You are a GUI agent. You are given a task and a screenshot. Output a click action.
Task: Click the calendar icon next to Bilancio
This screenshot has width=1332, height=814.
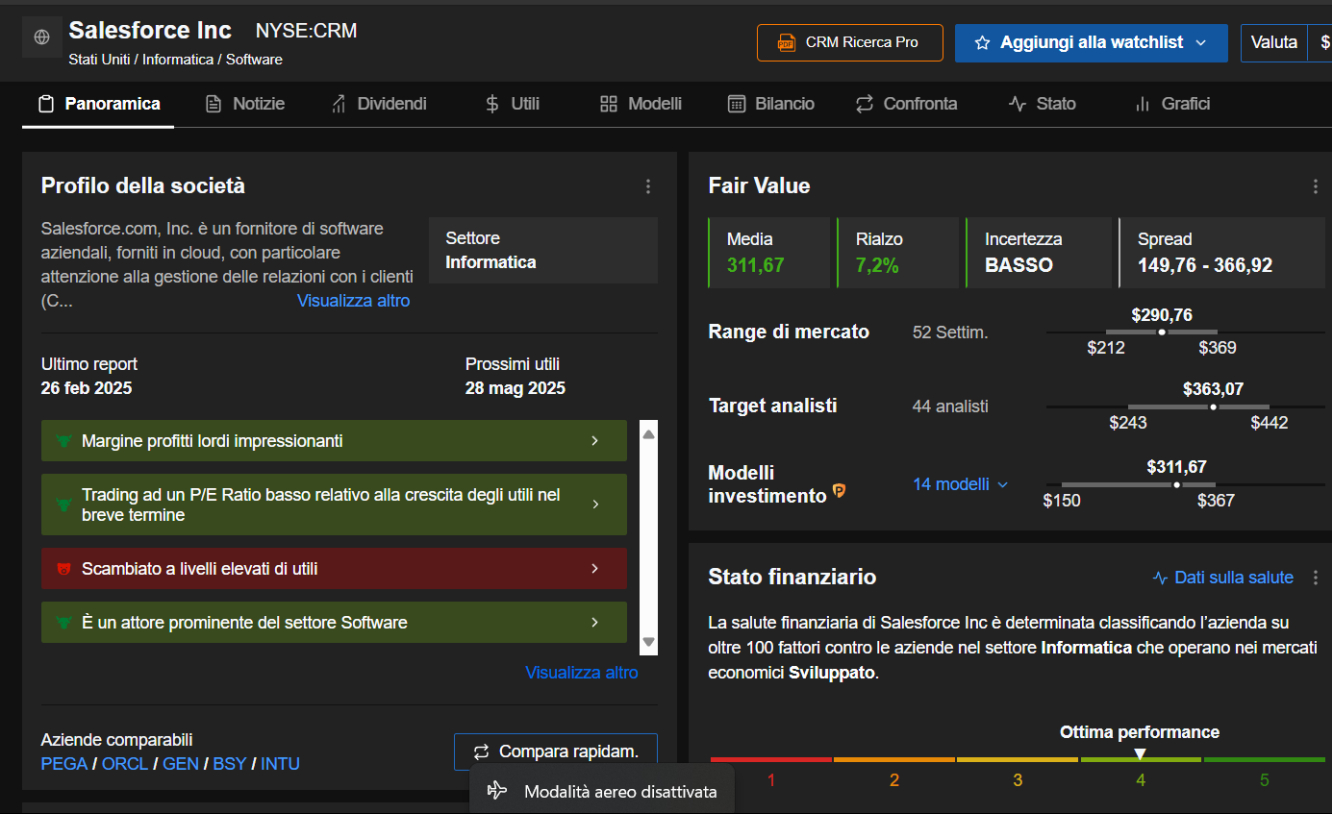coord(736,104)
